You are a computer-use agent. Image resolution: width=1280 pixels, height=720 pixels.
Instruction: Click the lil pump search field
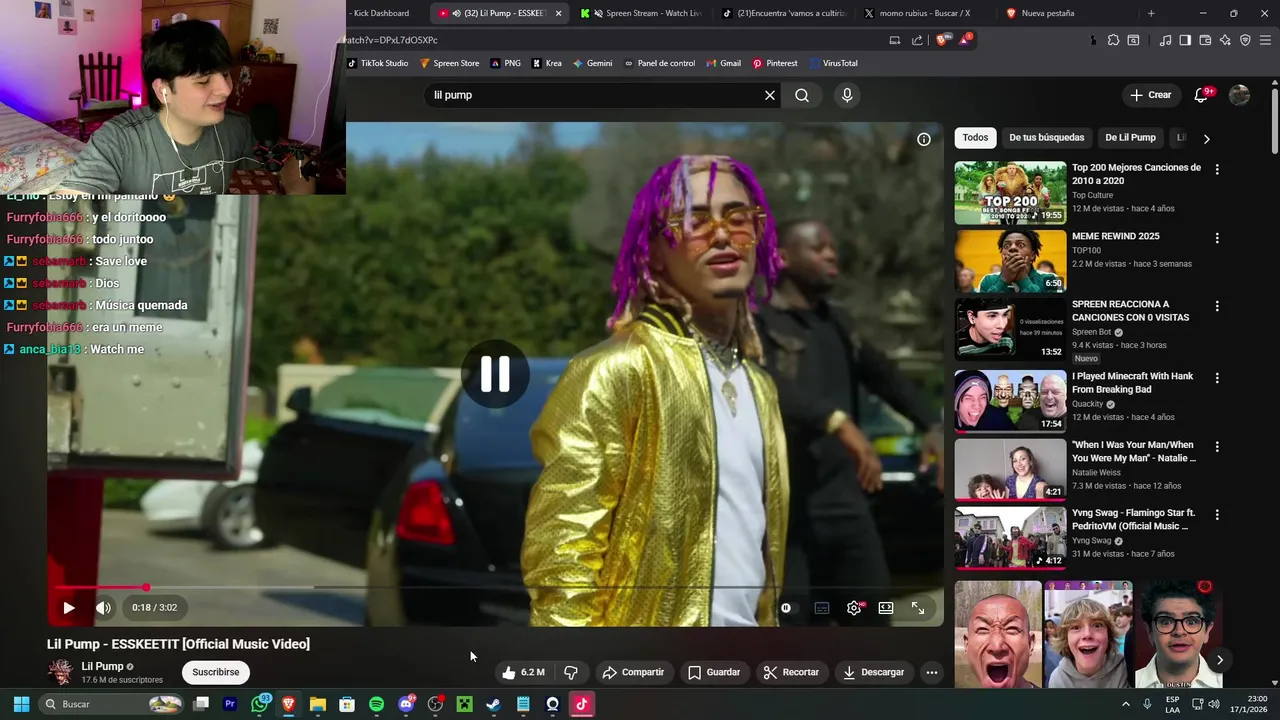click(x=593, y=95)
